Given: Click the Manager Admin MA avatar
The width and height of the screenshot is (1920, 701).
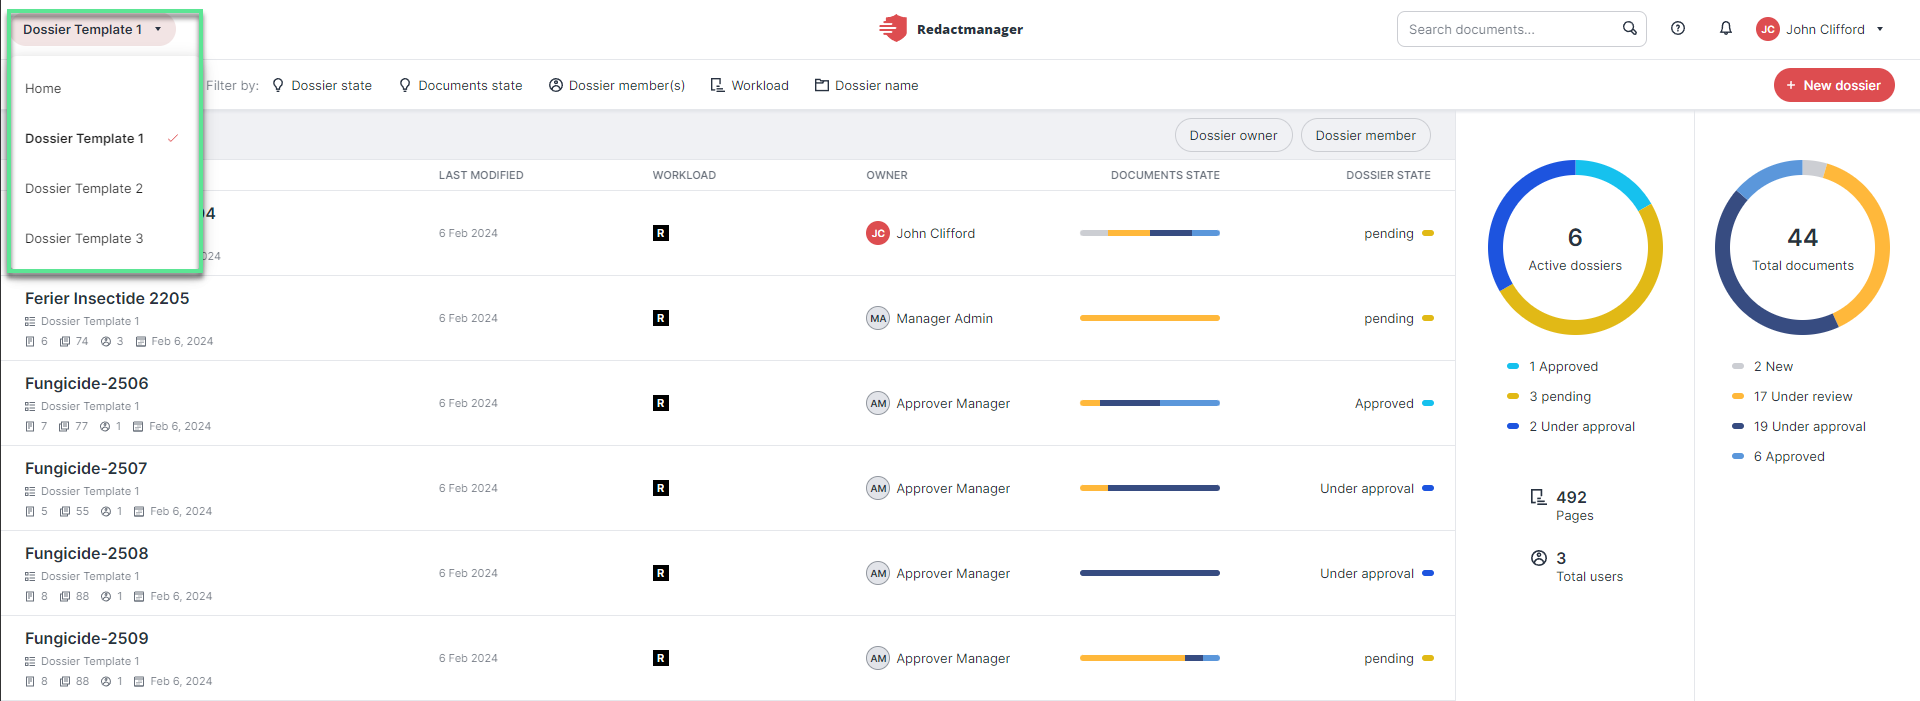Looking at the screenshot, I should pyautogui.click(x=878, y=318).
